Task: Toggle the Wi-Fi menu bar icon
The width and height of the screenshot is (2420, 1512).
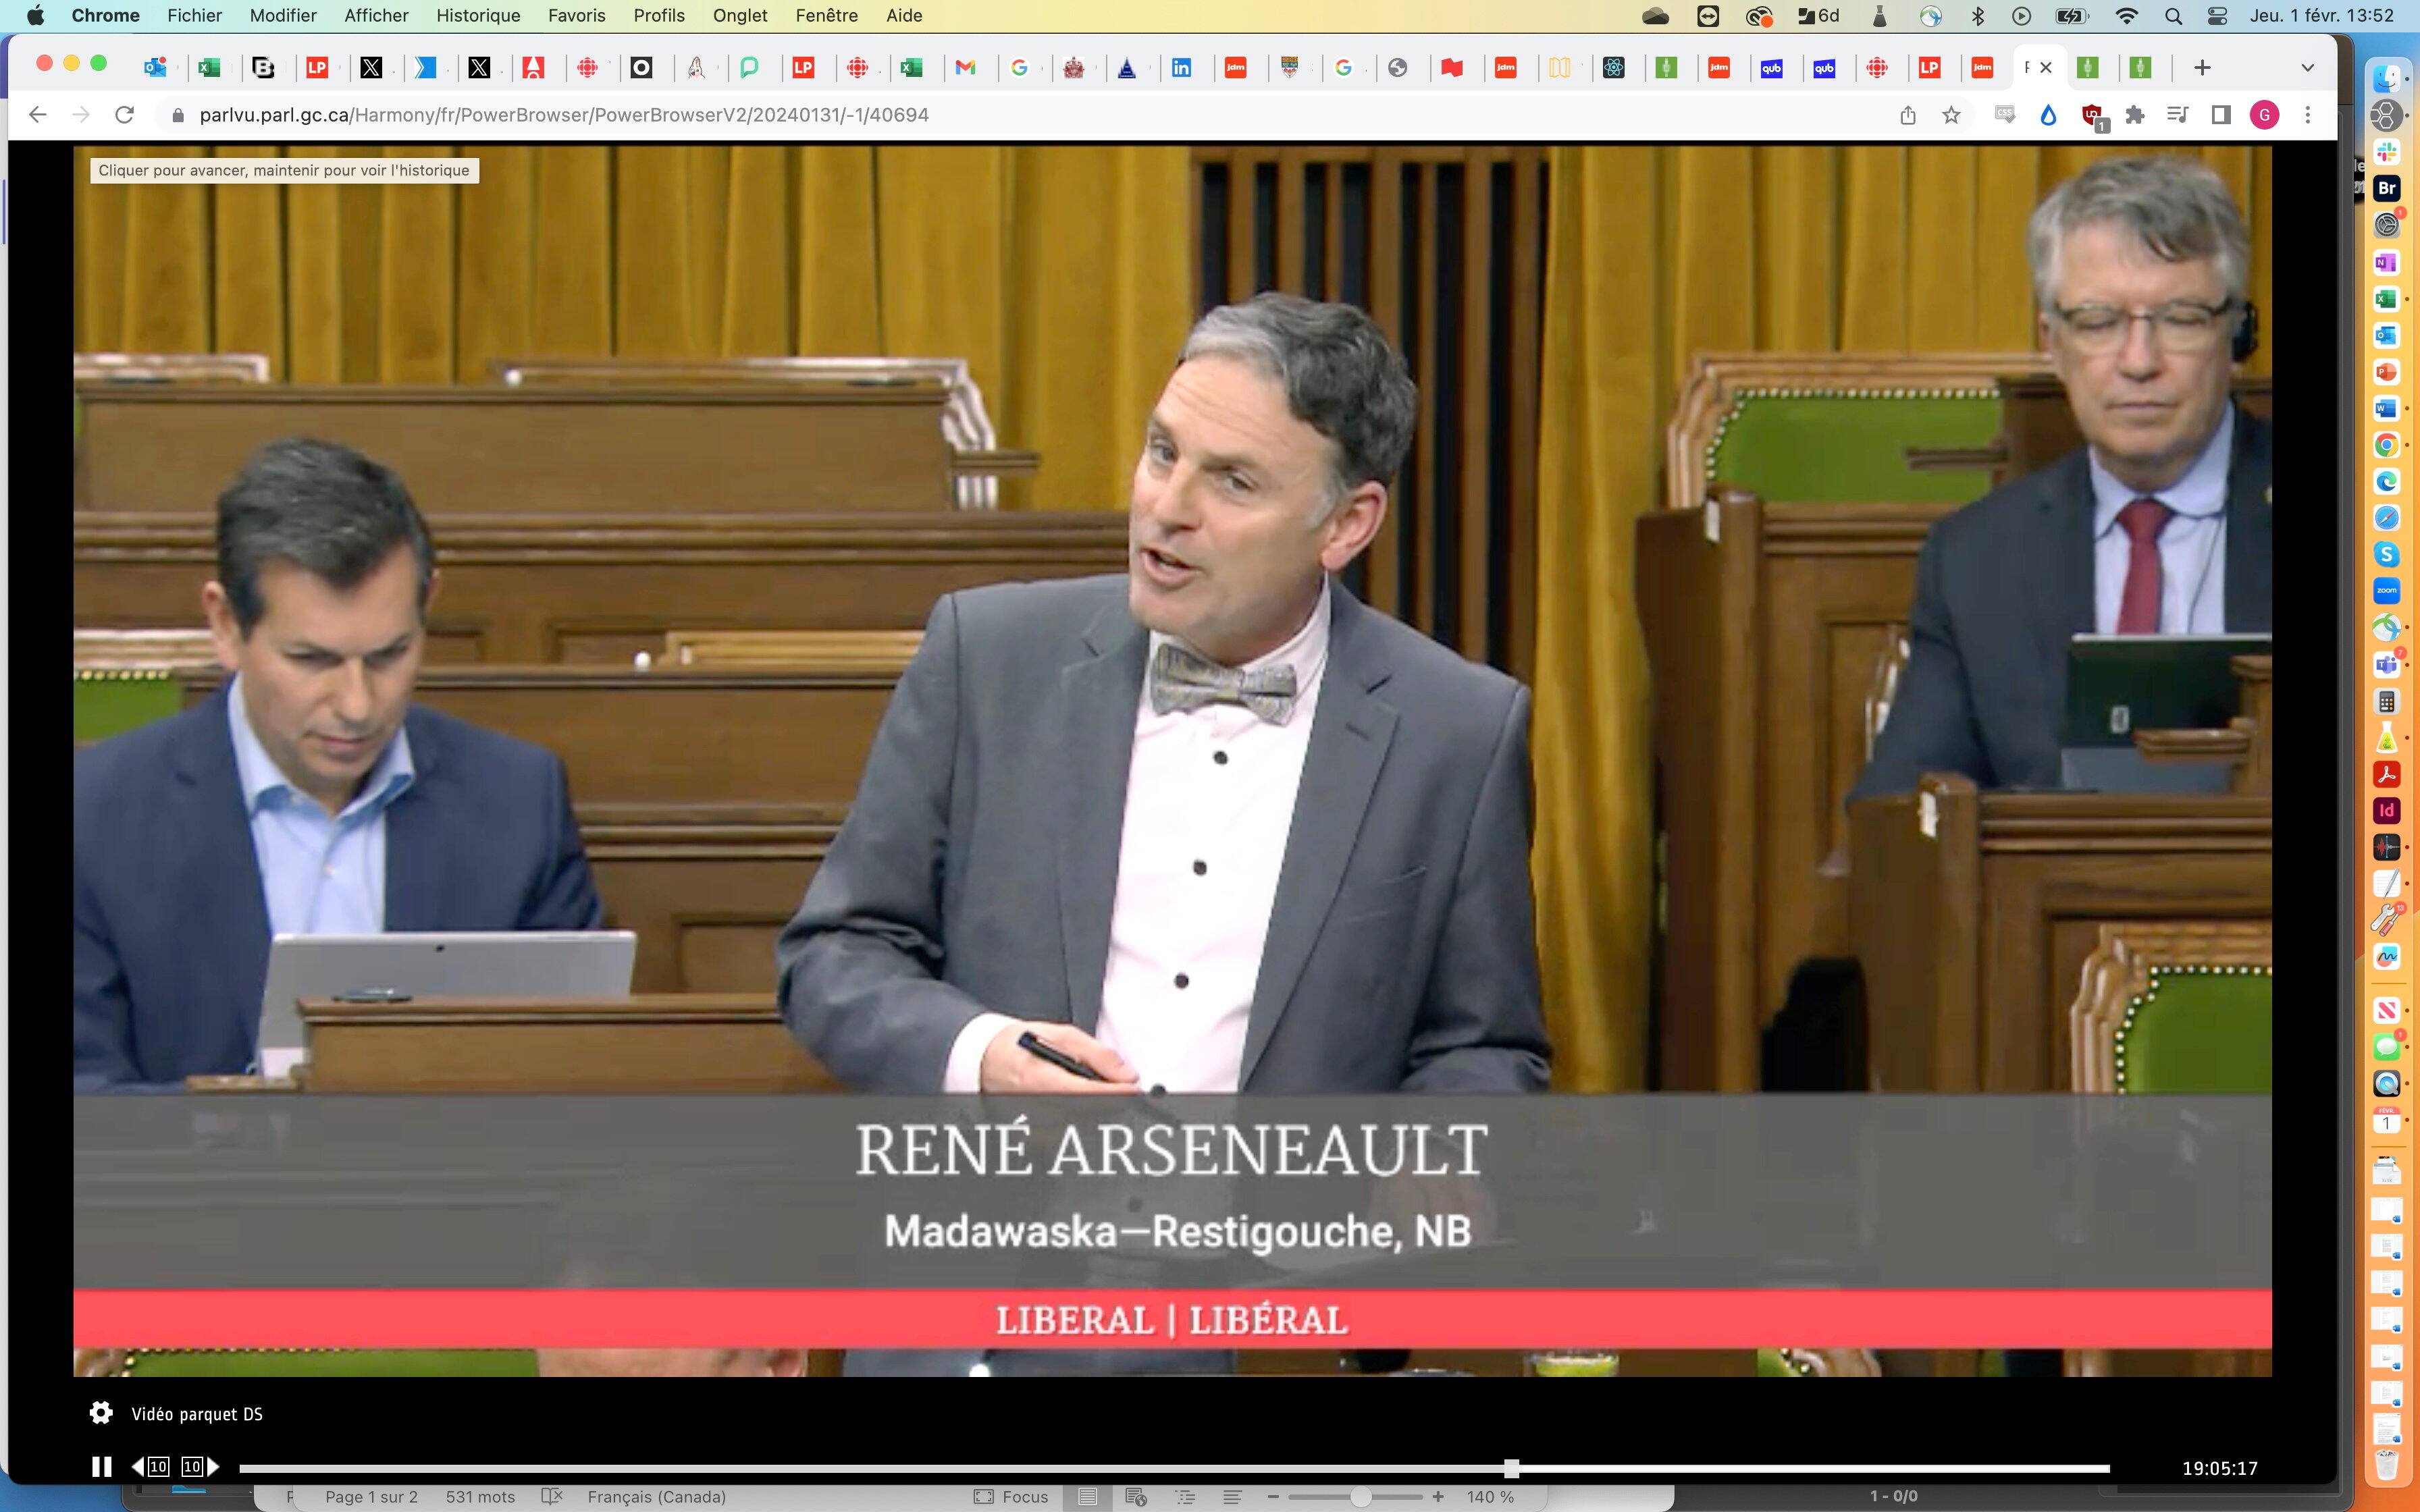Action: (x=2127, y=16)
